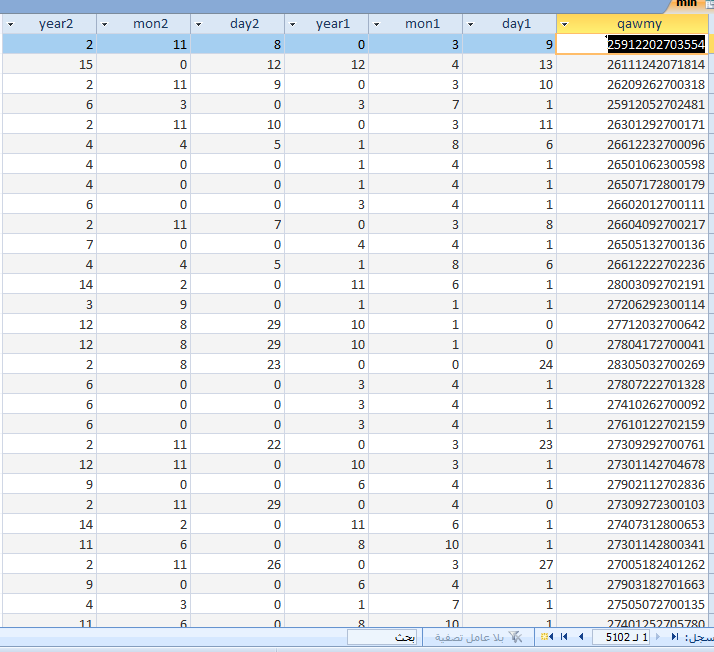Click day2 value 26 in row 27005182401262
This screenshot has width=714, height=652.
pos(238,565)
